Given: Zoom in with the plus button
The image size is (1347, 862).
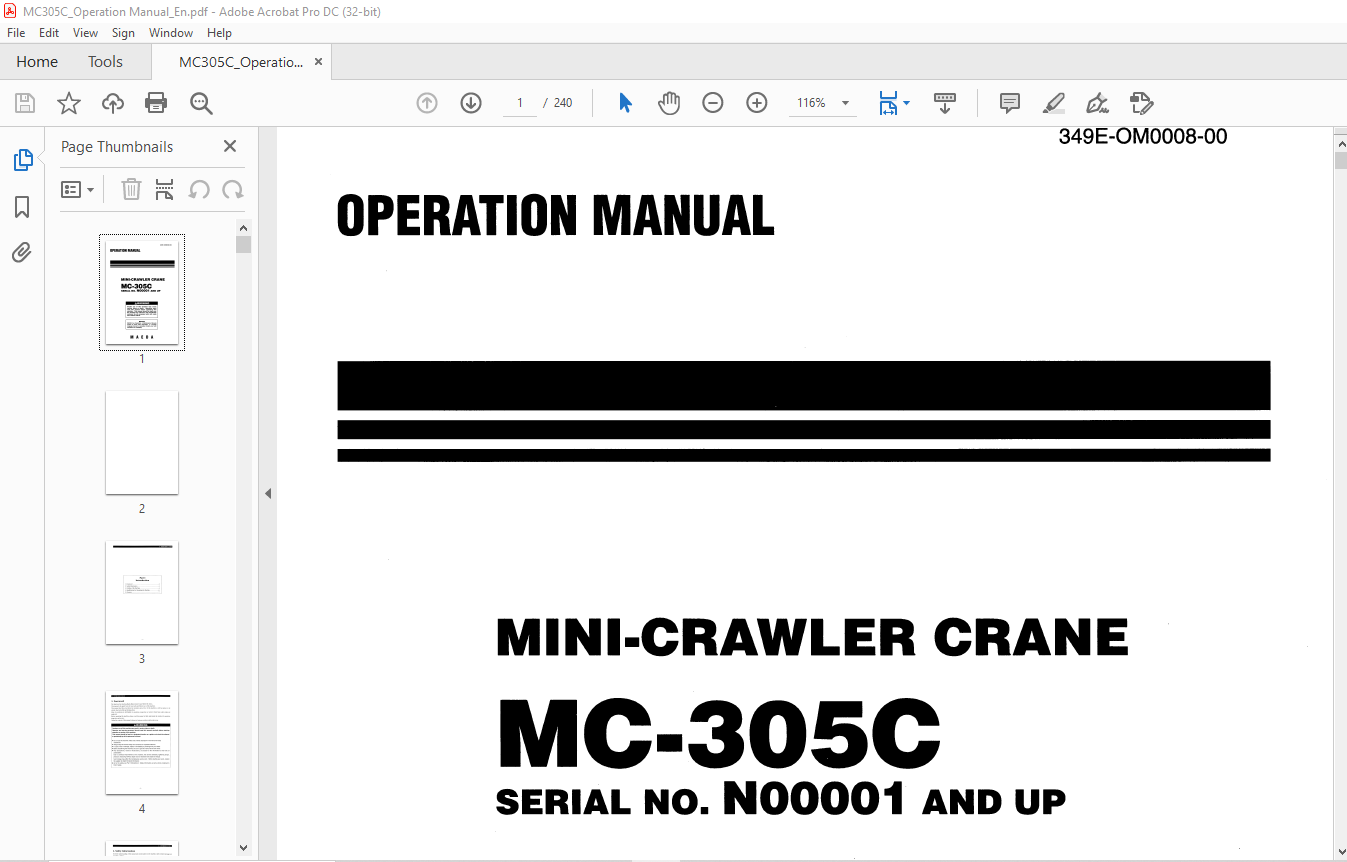Looking at the screenshot, I should [x=757, y=103].
